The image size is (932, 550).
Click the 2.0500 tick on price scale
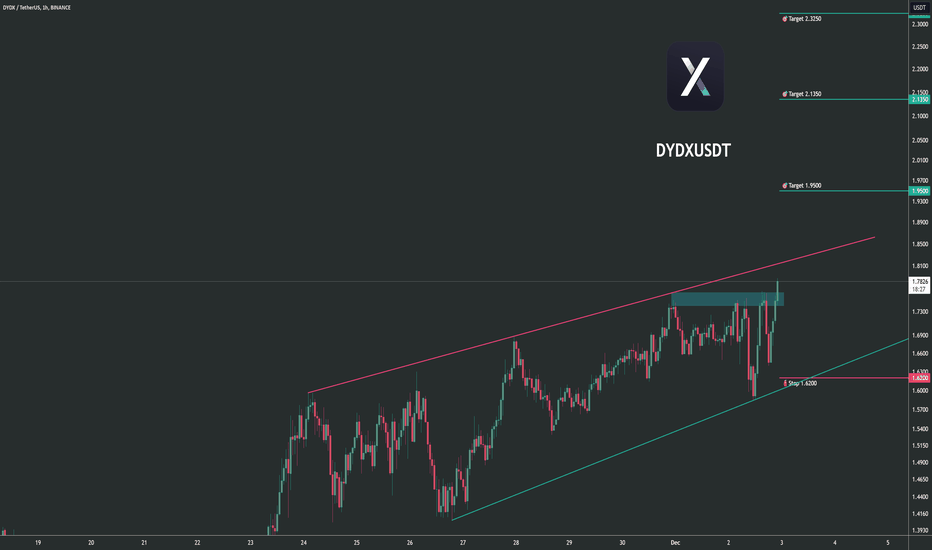(x=920, y=140)
